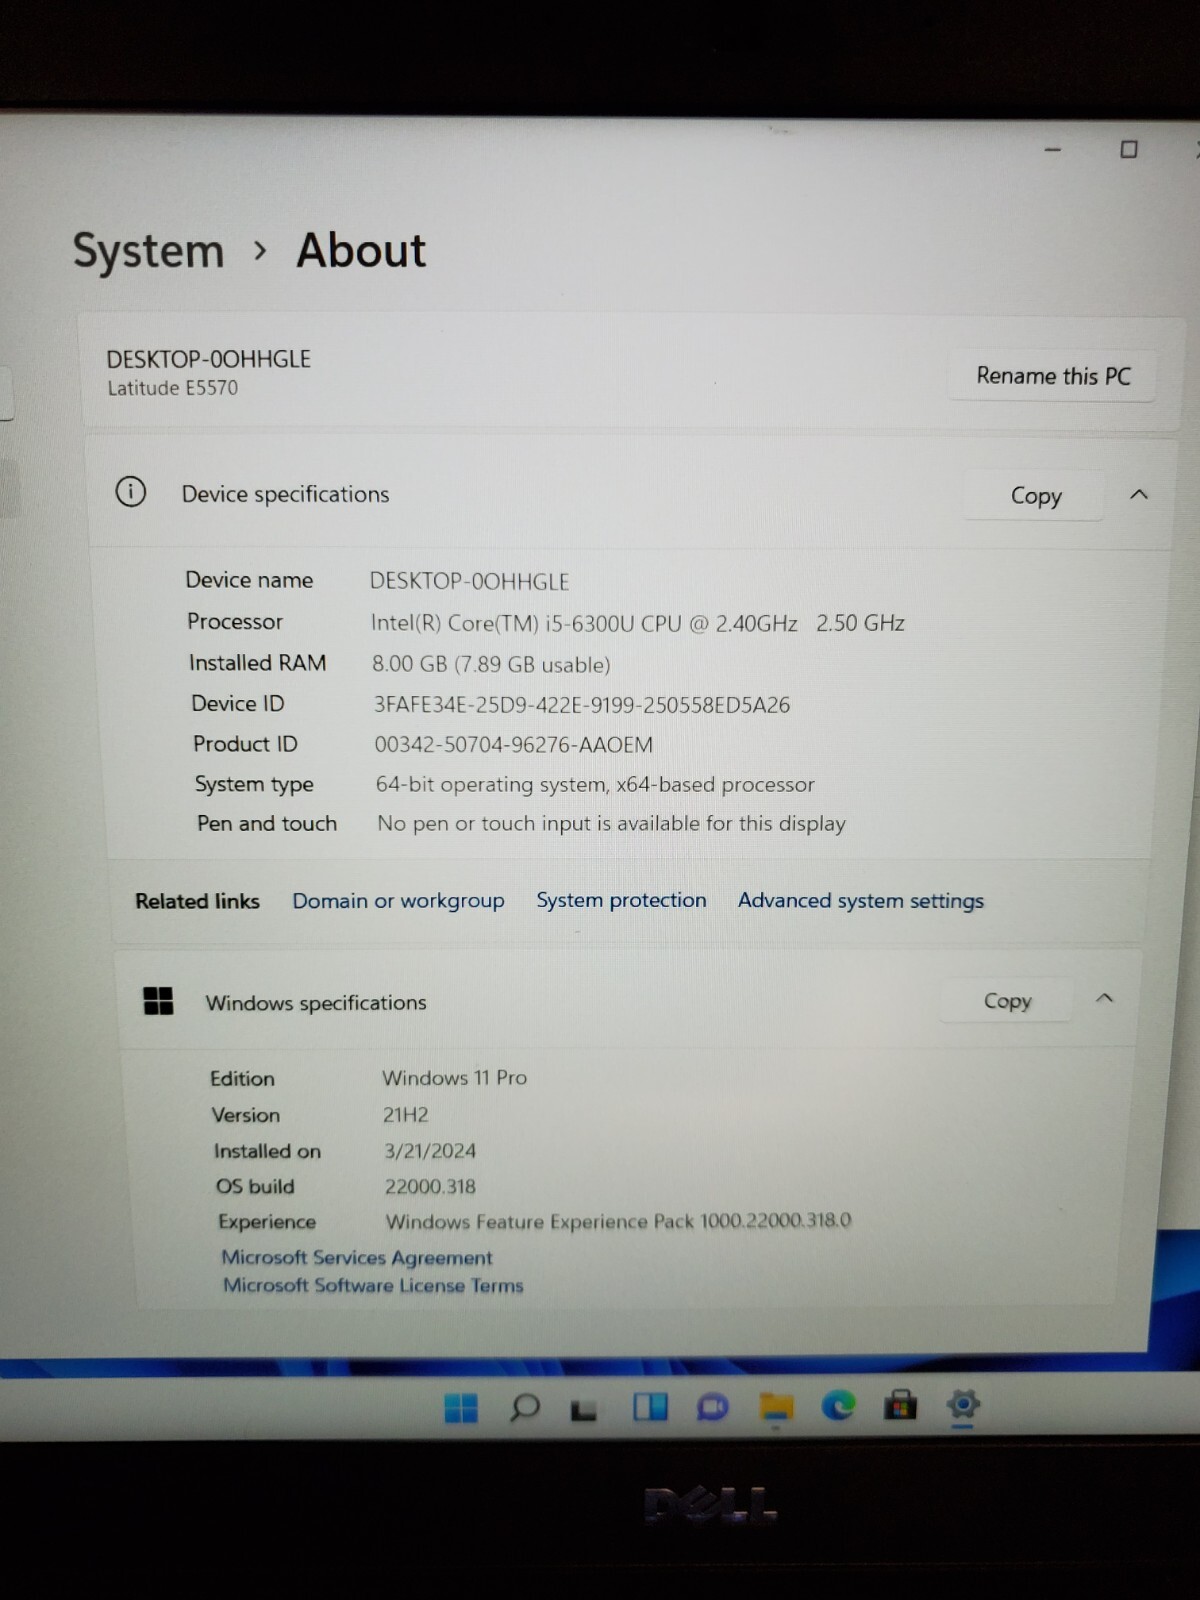Select device name value DESKTOP-0OHHGLE in specifications
Image resolution: width=1200 pixels, height=1600 pixels.
tap(469, 582)
